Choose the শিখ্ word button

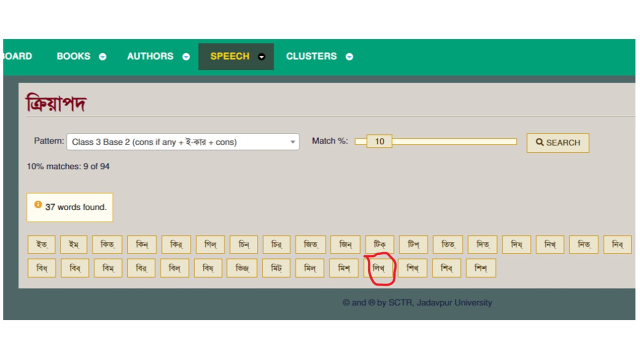(x=413, y=268)
